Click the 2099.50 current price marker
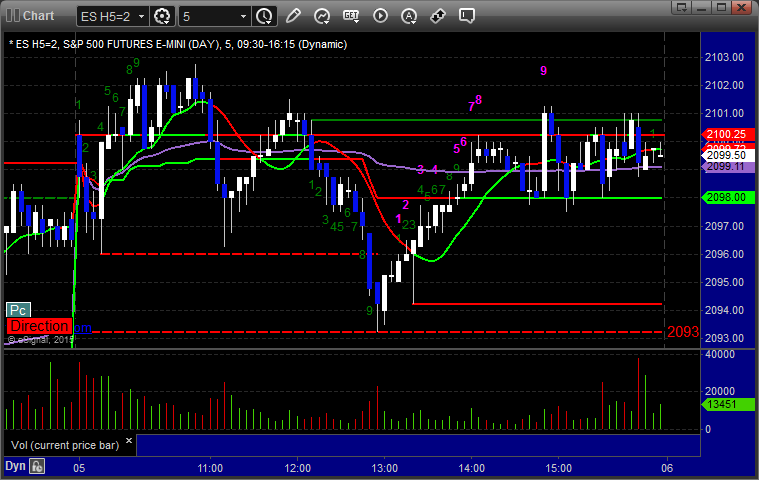 click(x=728, y=155)
